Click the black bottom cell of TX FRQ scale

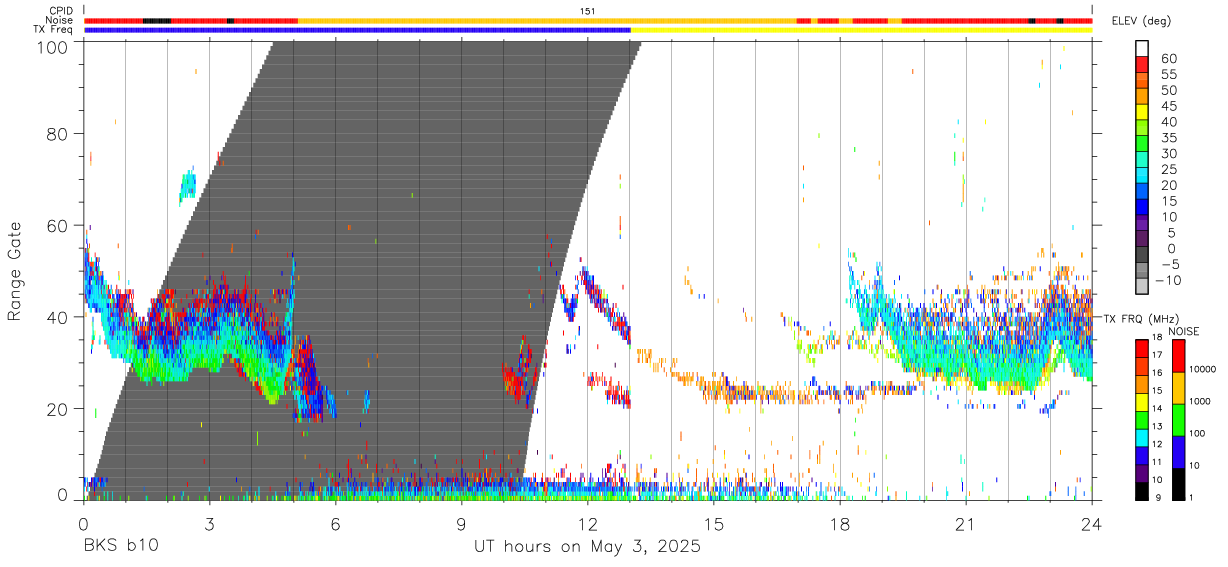pos(1141,491)
